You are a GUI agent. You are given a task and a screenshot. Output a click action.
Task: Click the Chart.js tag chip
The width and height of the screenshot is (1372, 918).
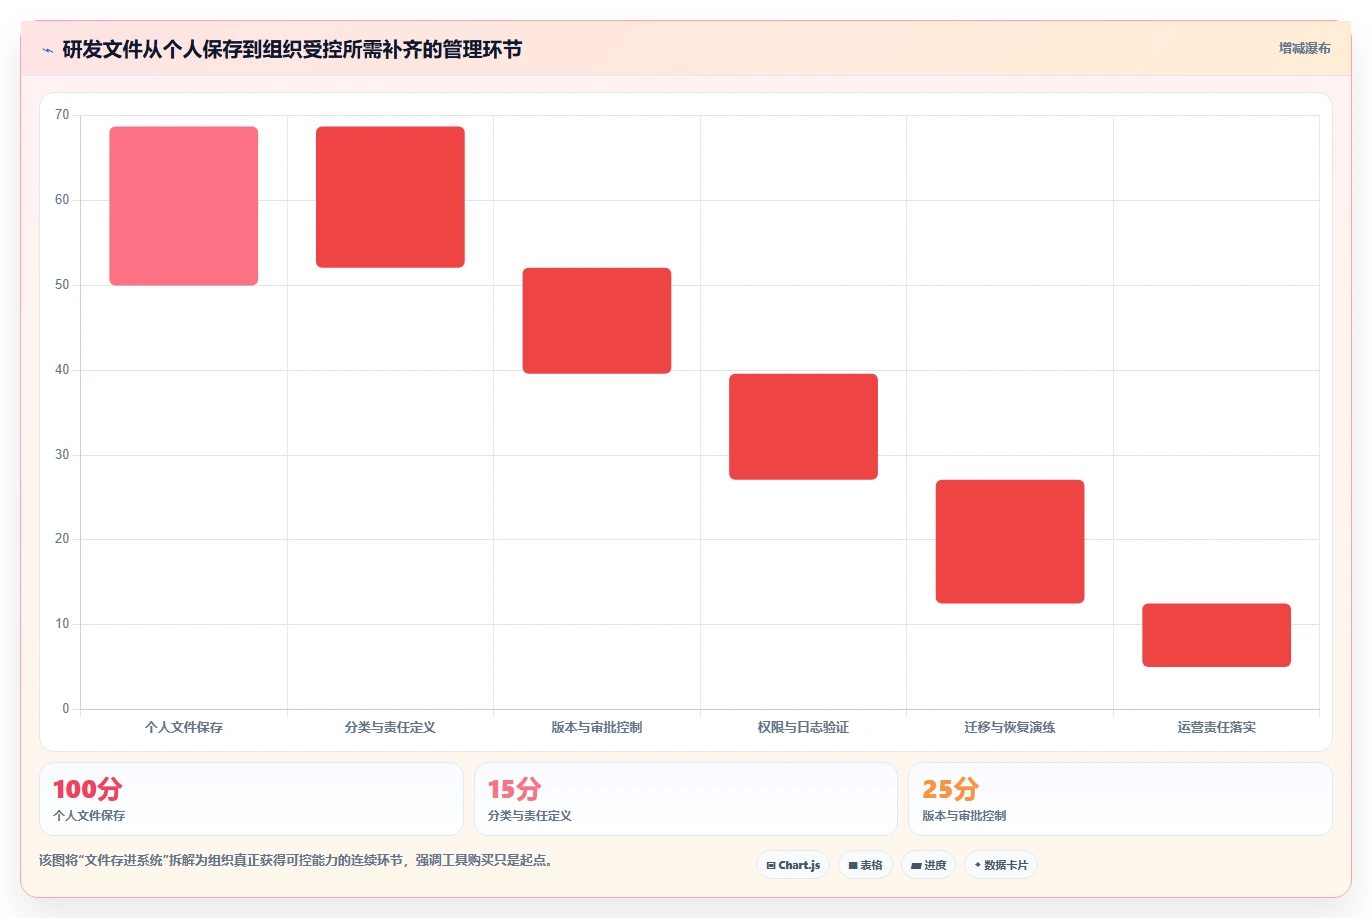click(793, 865)
